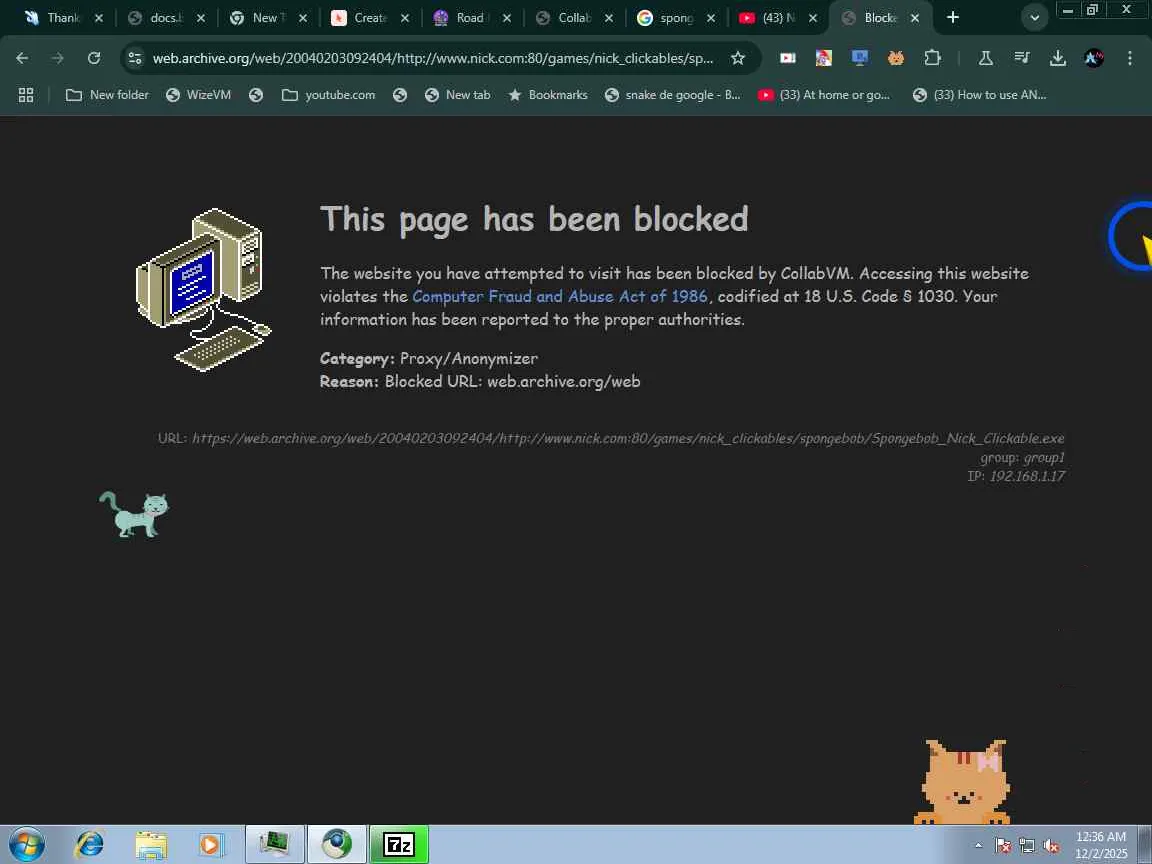Launch Internet Explorer from taskbar
Screen dimensions: 1152x864
(x=90, y=844)
